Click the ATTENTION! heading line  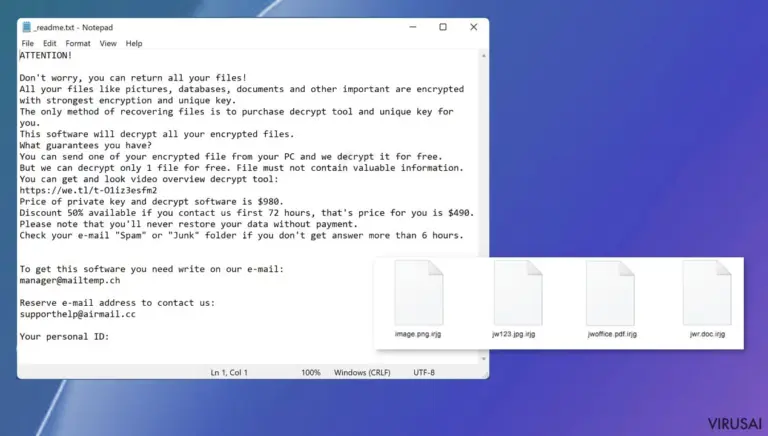pos(46,55)
